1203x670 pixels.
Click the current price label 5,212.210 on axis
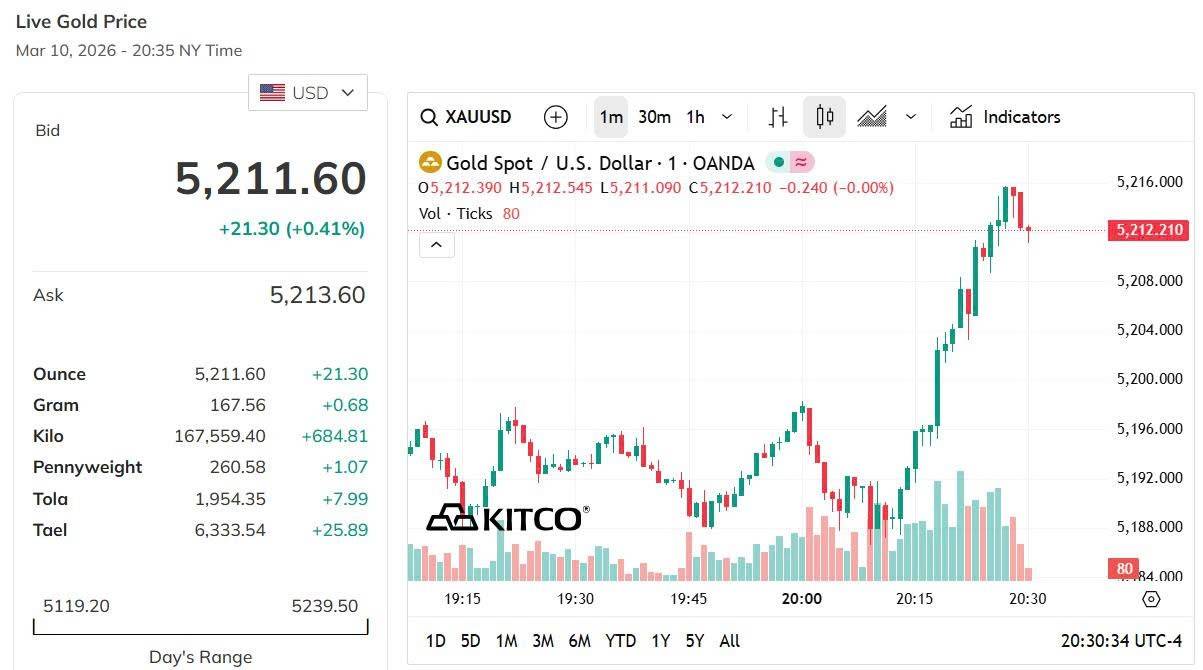1147,231
